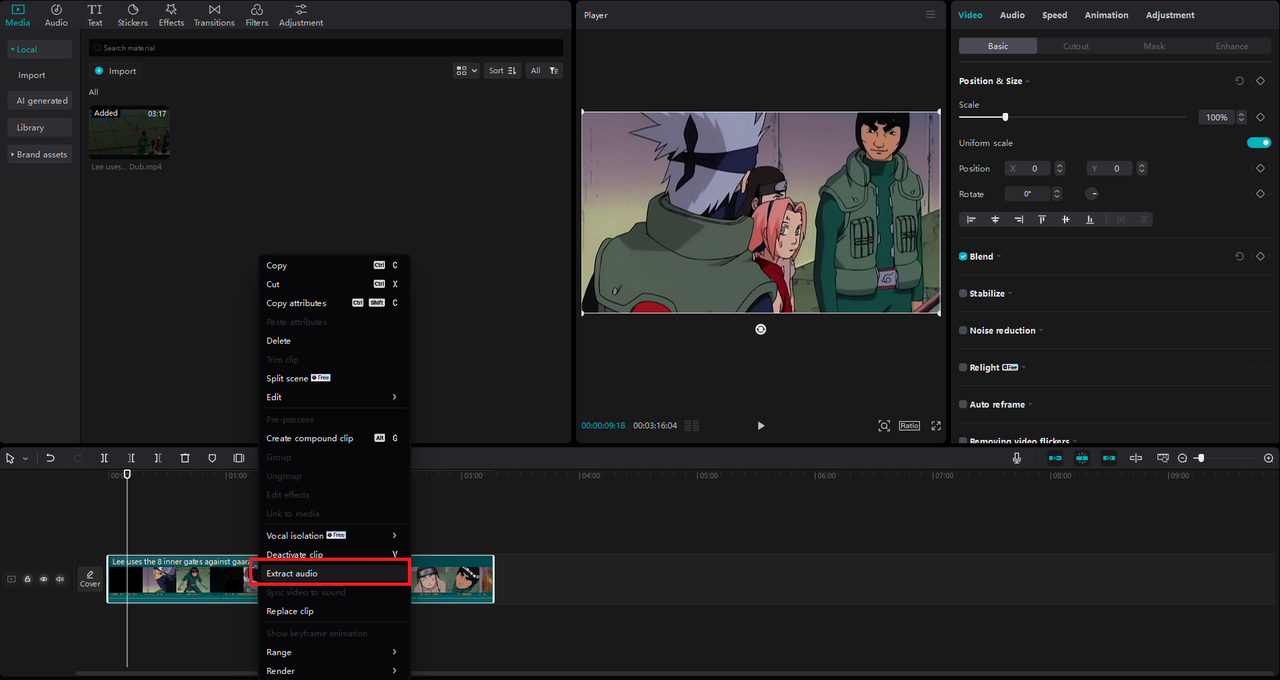The height and width of the screenshot is (680, 1280).
Task: Enable the Relight checkbox
Action: 963,368
